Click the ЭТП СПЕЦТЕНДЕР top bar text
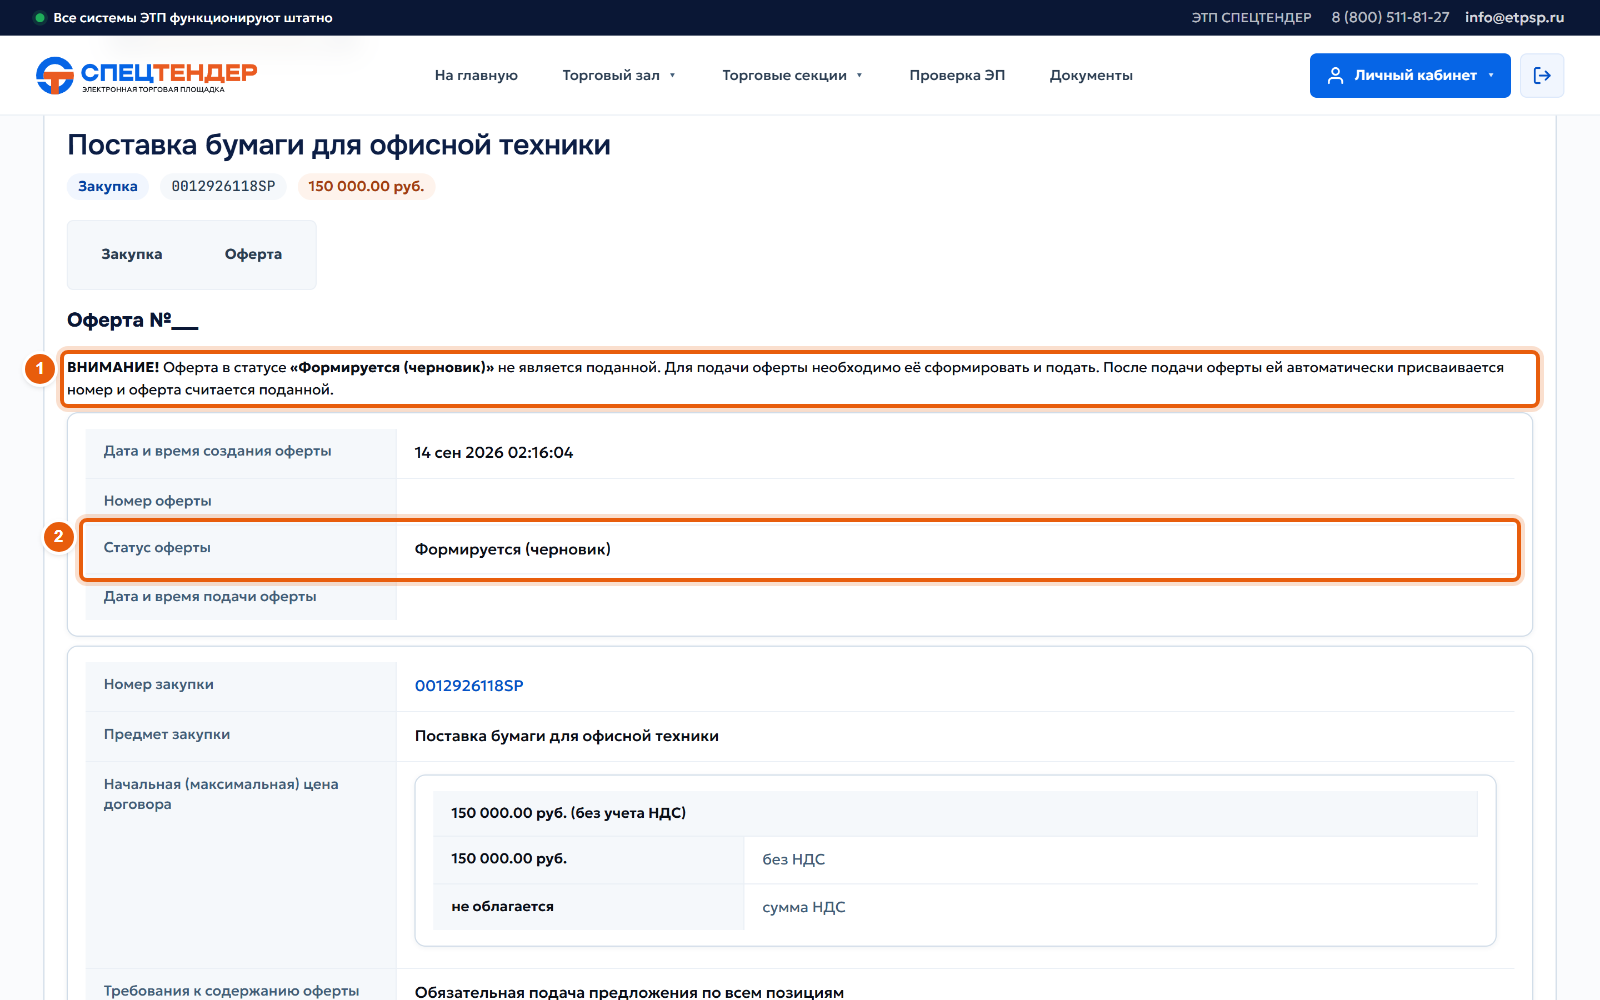 pos(1251,18)
